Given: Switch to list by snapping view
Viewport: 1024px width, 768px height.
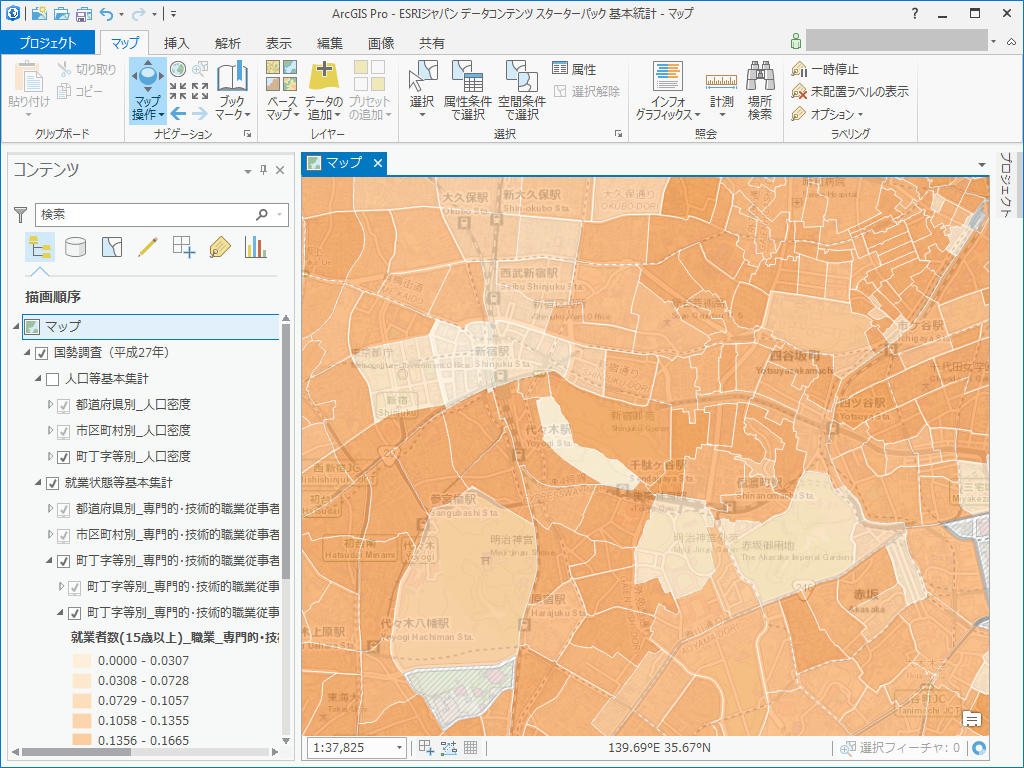Looking at the screenshot, I should tap(184, 248).
